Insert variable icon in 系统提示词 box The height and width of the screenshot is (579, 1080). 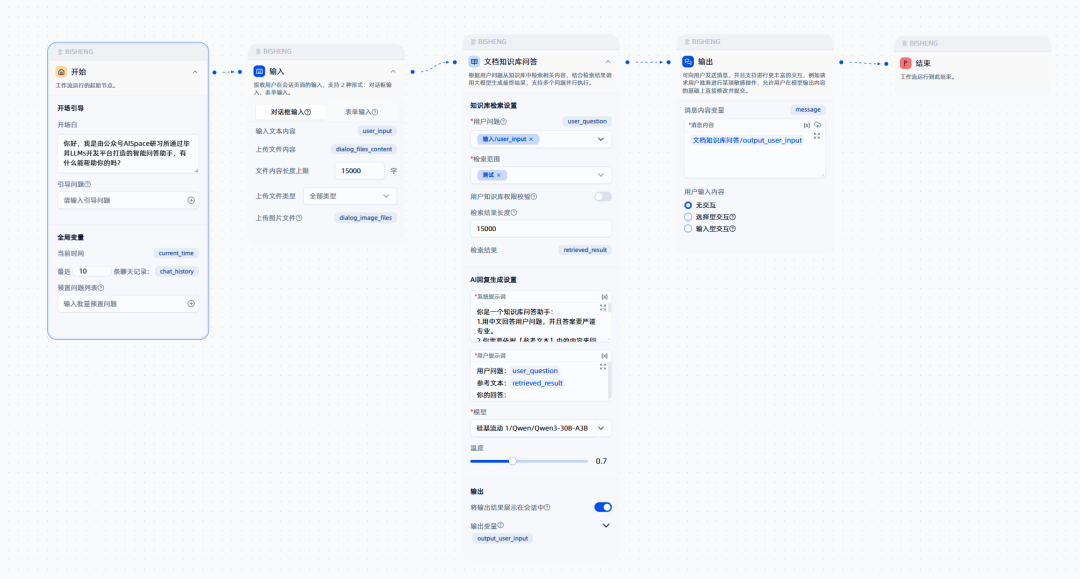click(x=604, y=297)
